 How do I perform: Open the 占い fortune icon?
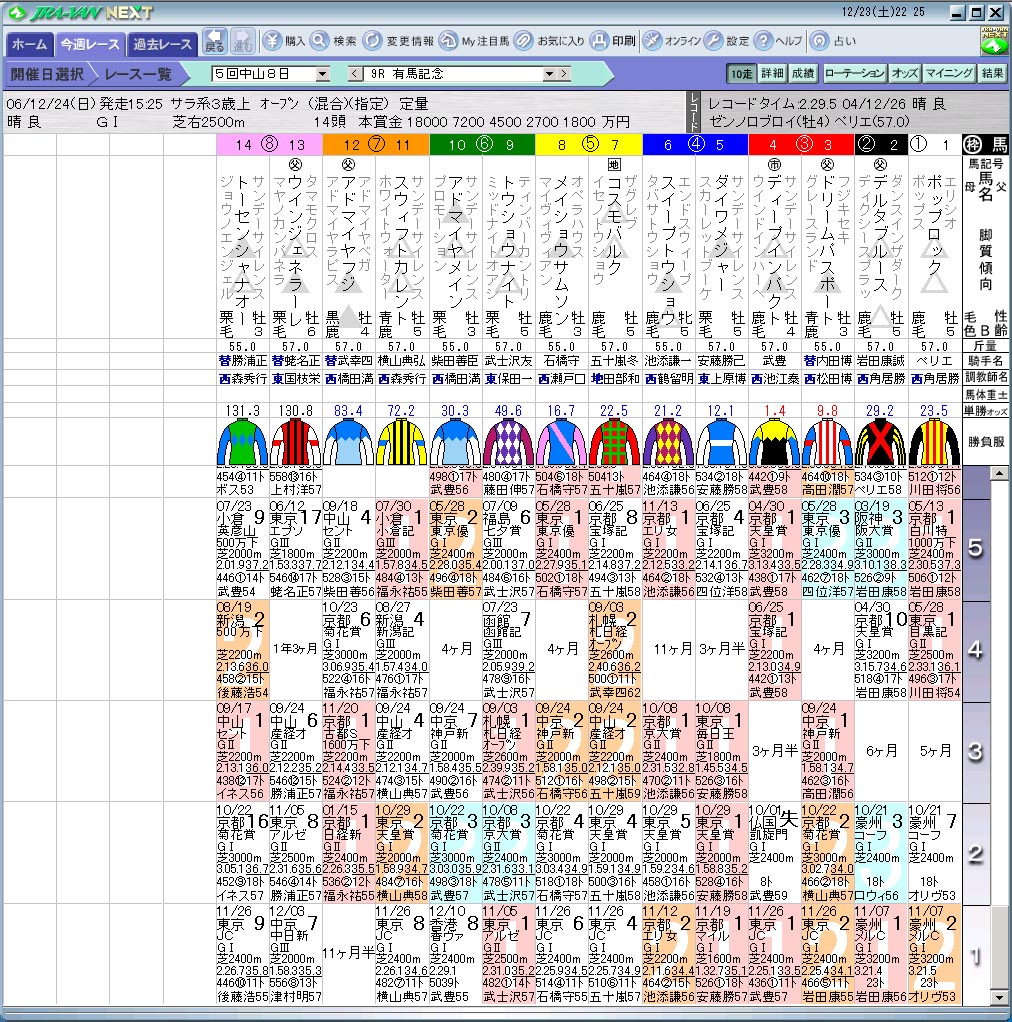819,41
